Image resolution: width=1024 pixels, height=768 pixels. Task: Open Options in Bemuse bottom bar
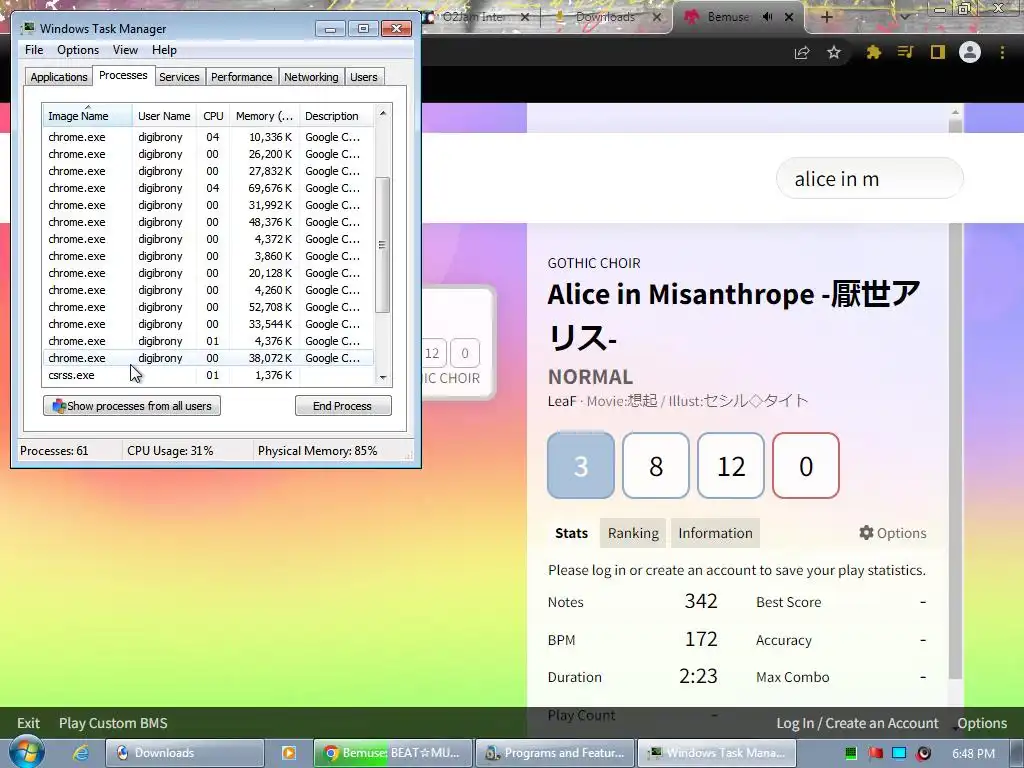tap(982, 723)
